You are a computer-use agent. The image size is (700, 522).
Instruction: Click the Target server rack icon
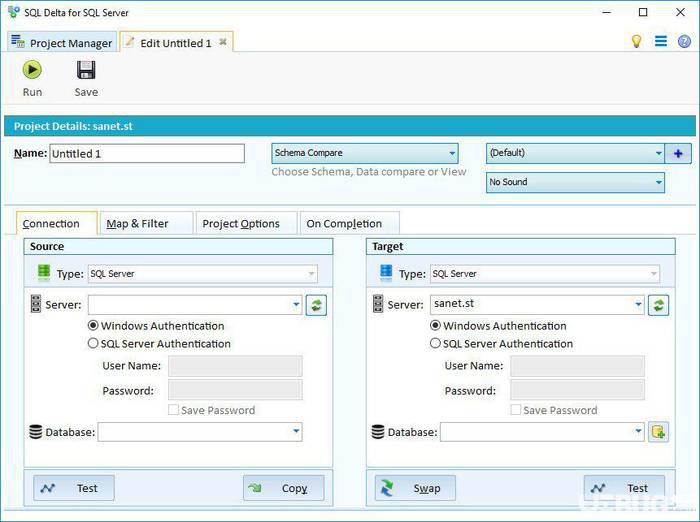[378, 304]
